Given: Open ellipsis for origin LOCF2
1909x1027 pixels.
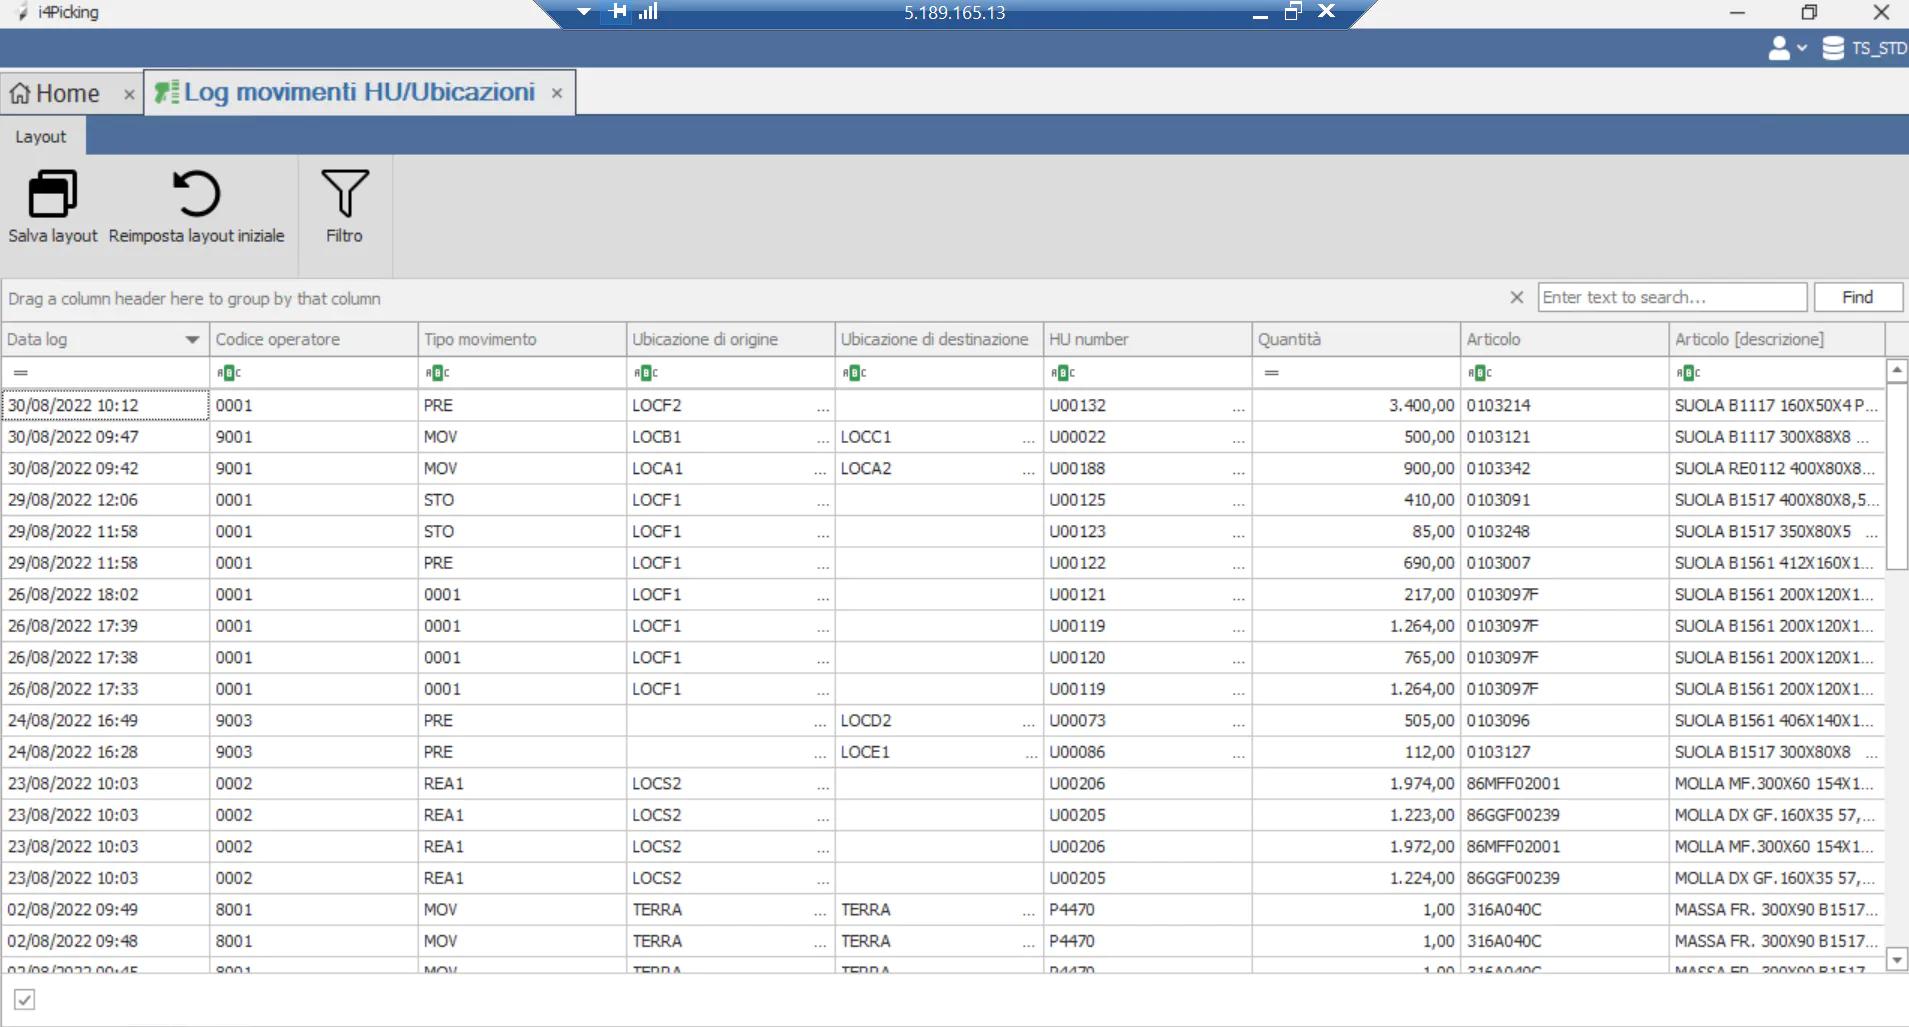Looking at the screenshot, I should point(823,406).
